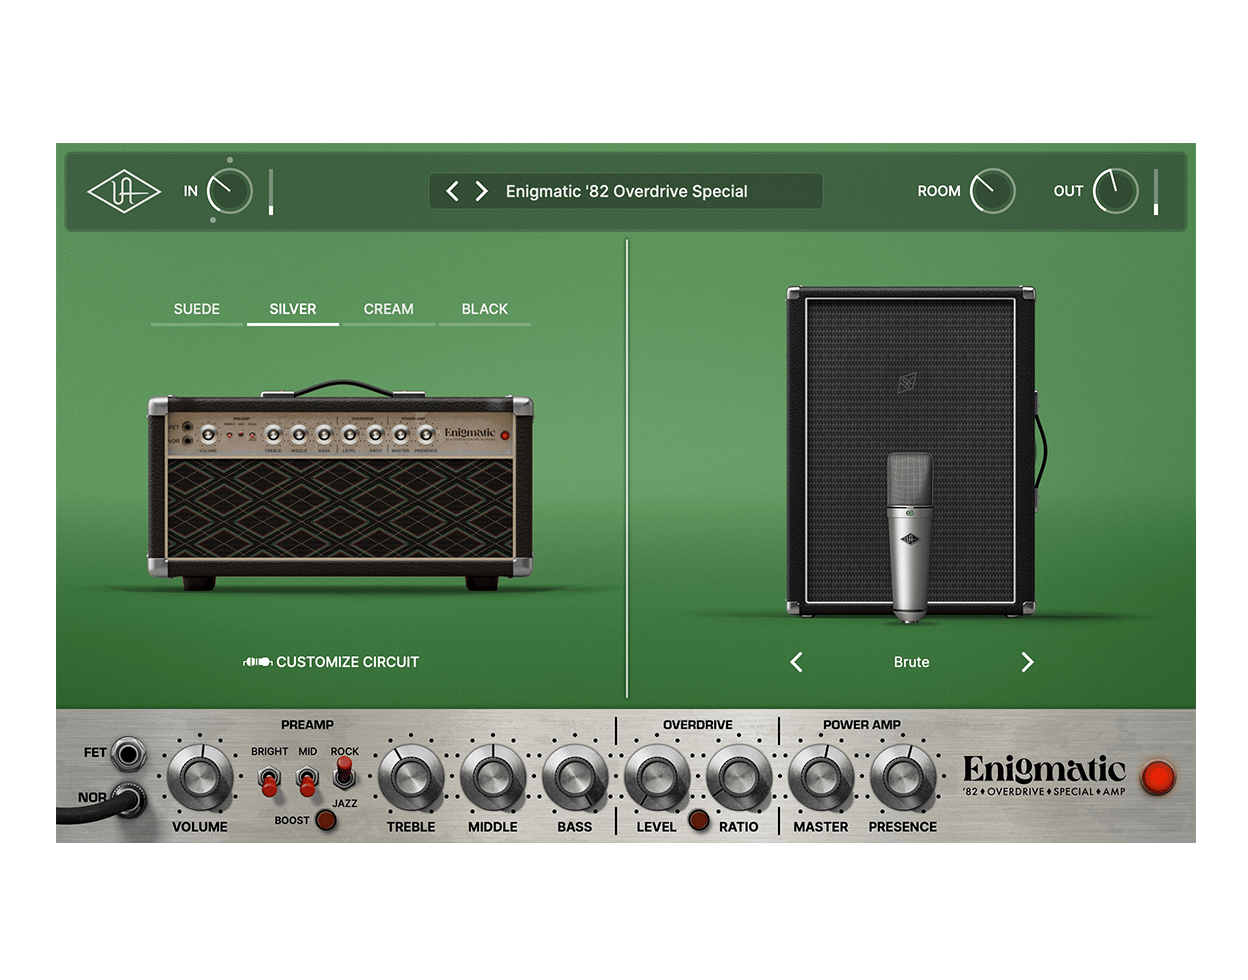Image resolution: width=1248 pixels, height=980 pixels.
Task: Turn the MIDDLE knob
Action: click(x=493, y=777)
